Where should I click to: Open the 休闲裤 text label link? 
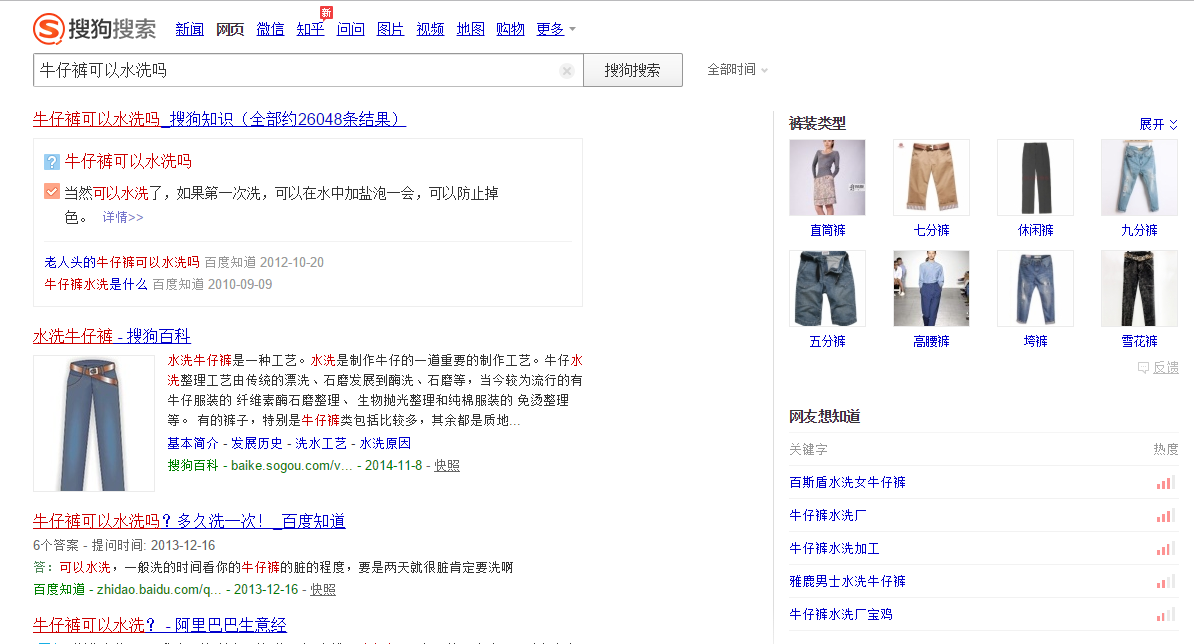tap(1036, 231)
